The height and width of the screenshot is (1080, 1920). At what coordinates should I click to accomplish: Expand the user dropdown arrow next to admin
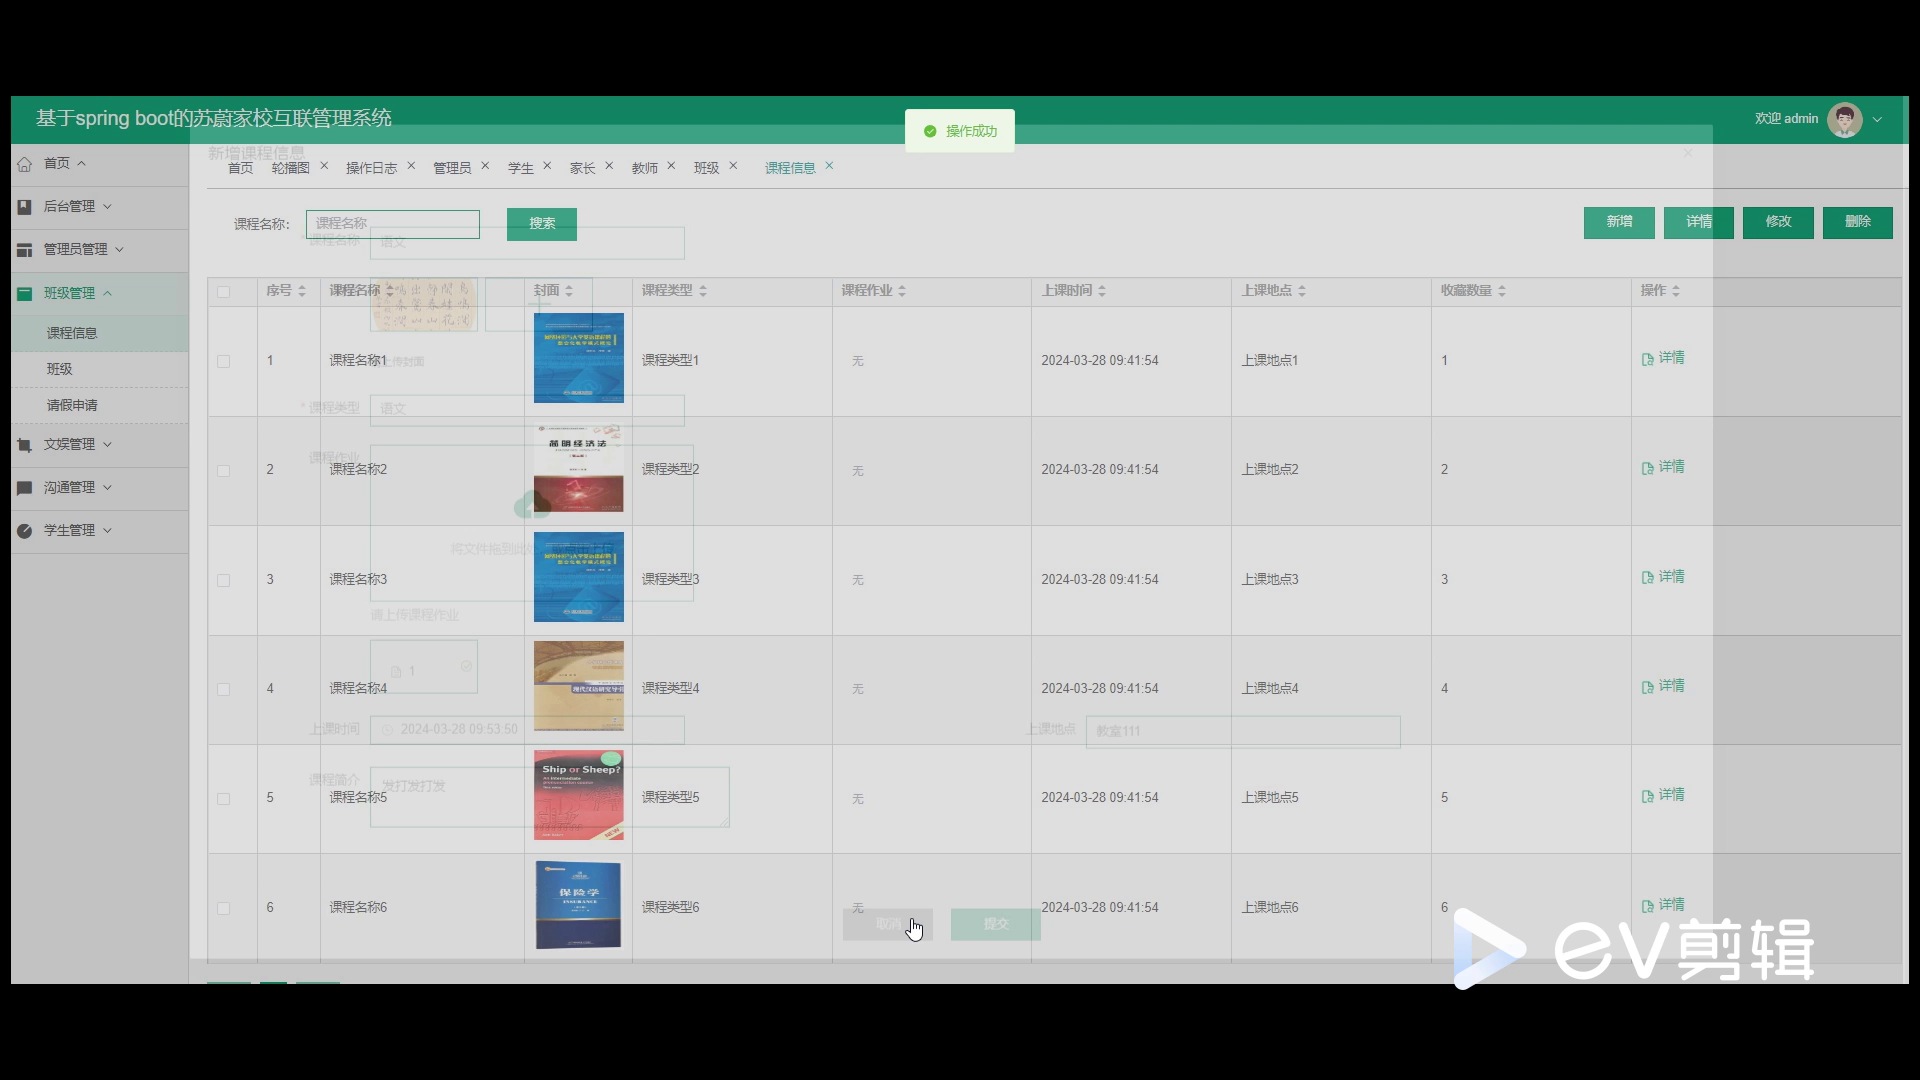point(1877,119)
